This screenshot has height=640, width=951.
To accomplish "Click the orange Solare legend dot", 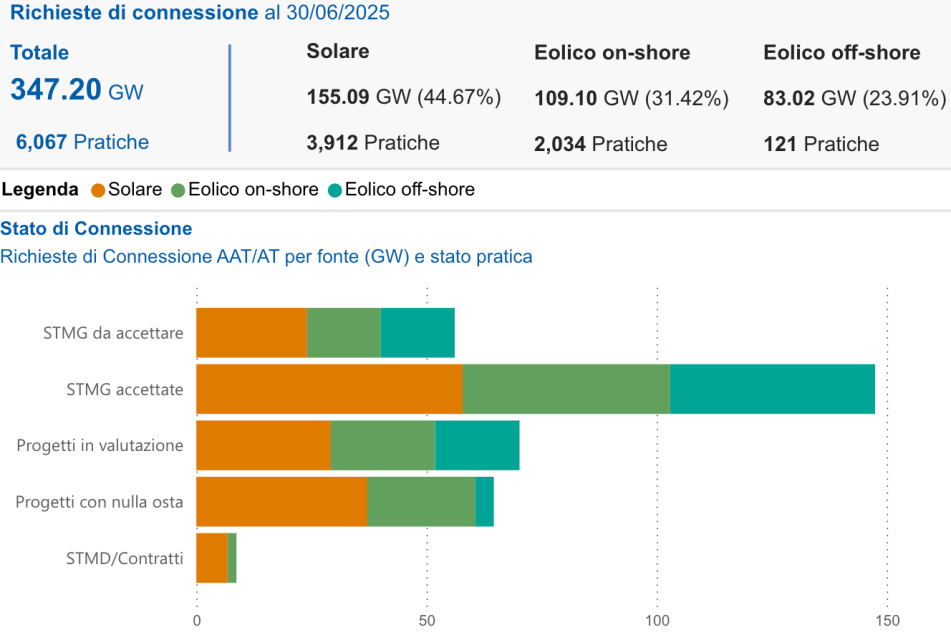I will point(98,190).
